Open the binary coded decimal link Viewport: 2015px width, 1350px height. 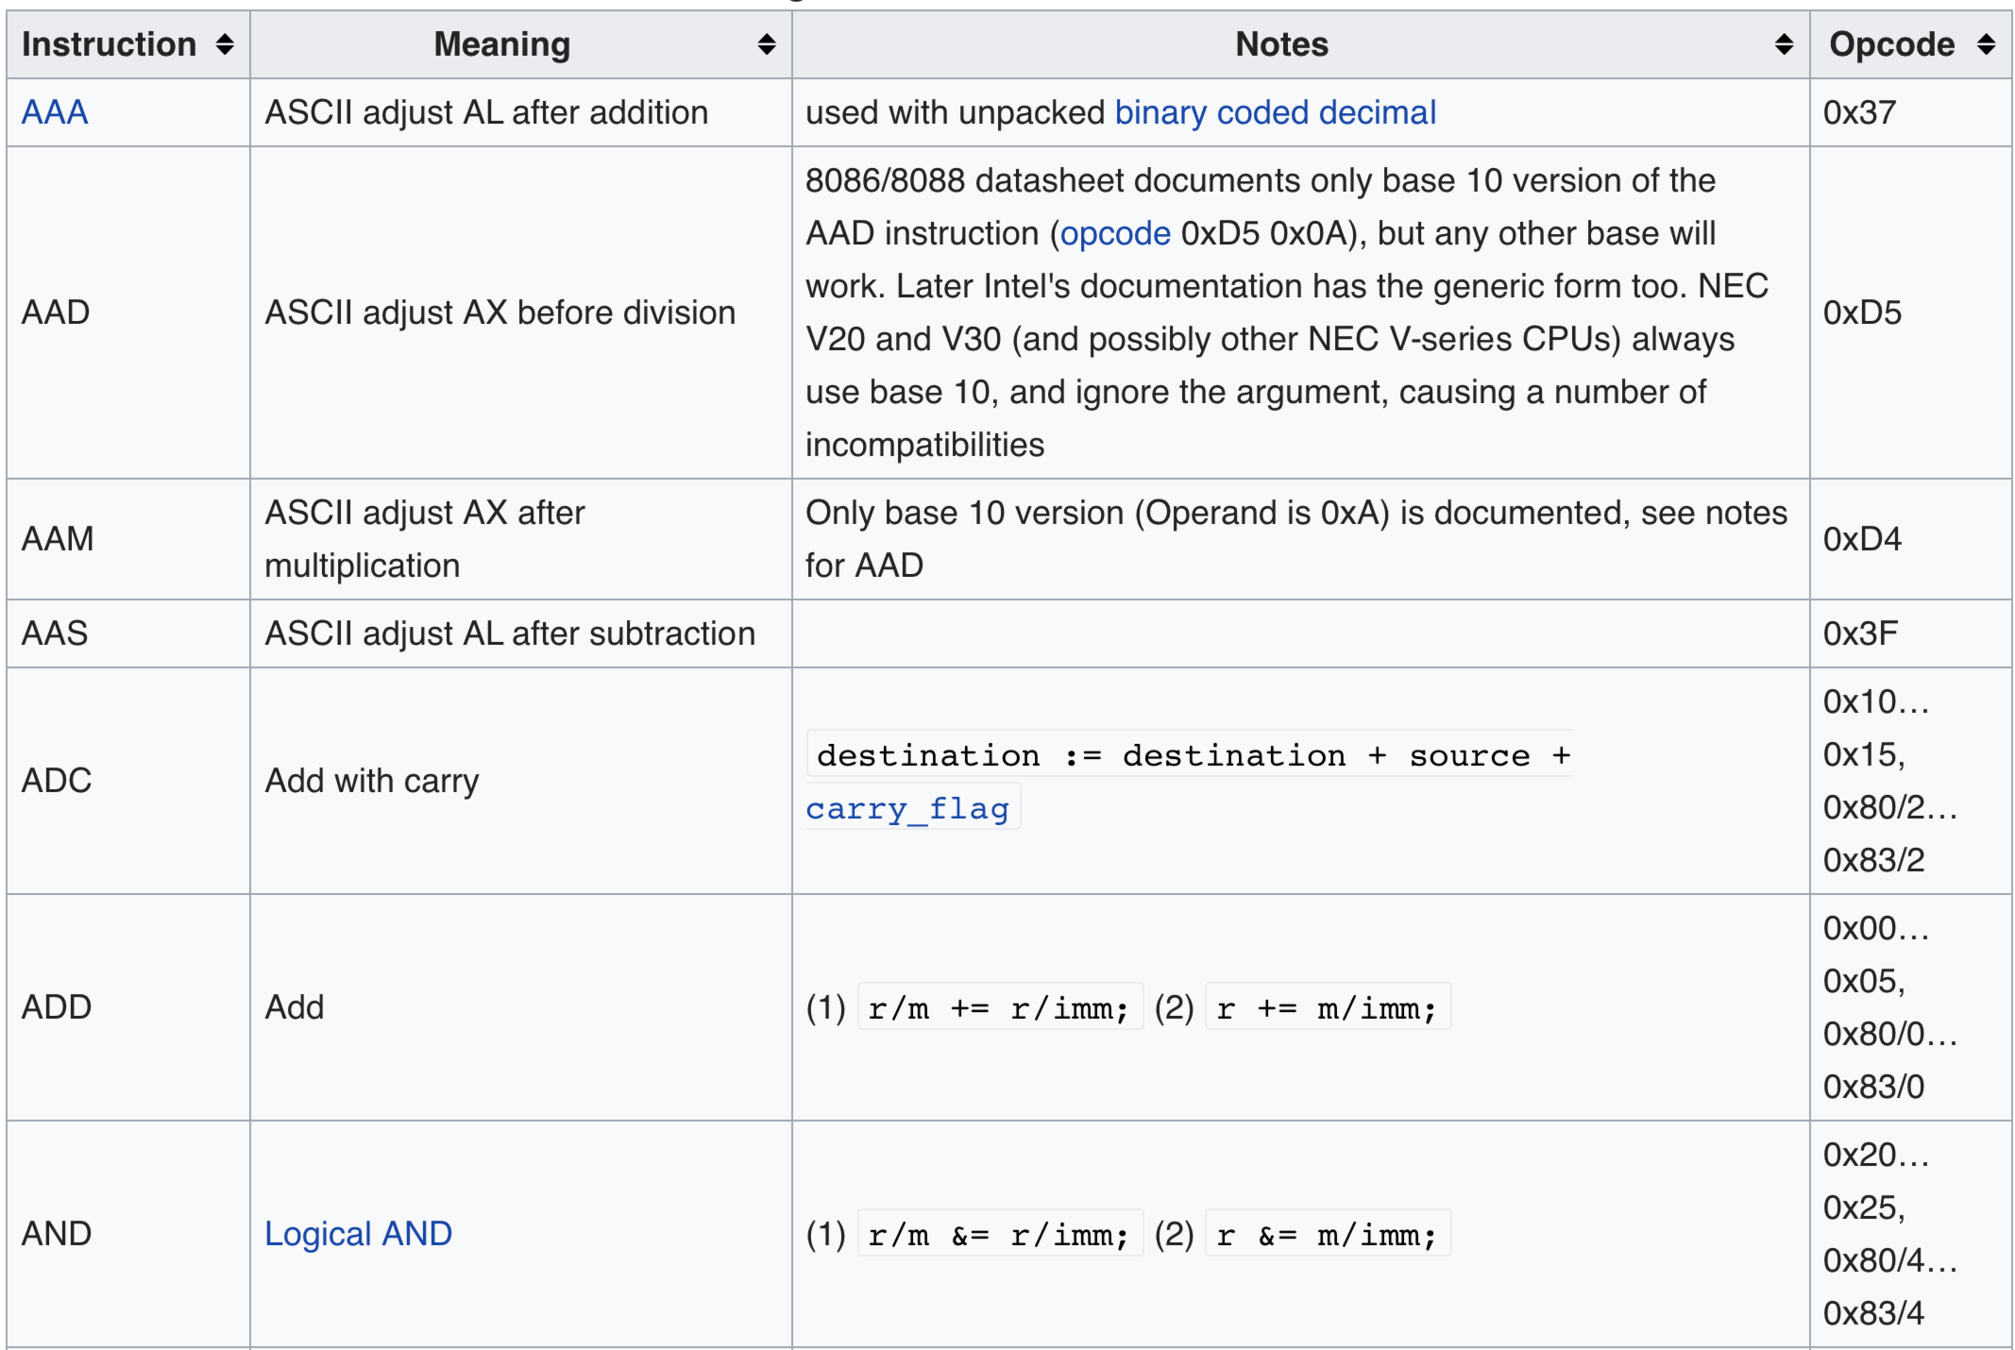coord(1275,112)
